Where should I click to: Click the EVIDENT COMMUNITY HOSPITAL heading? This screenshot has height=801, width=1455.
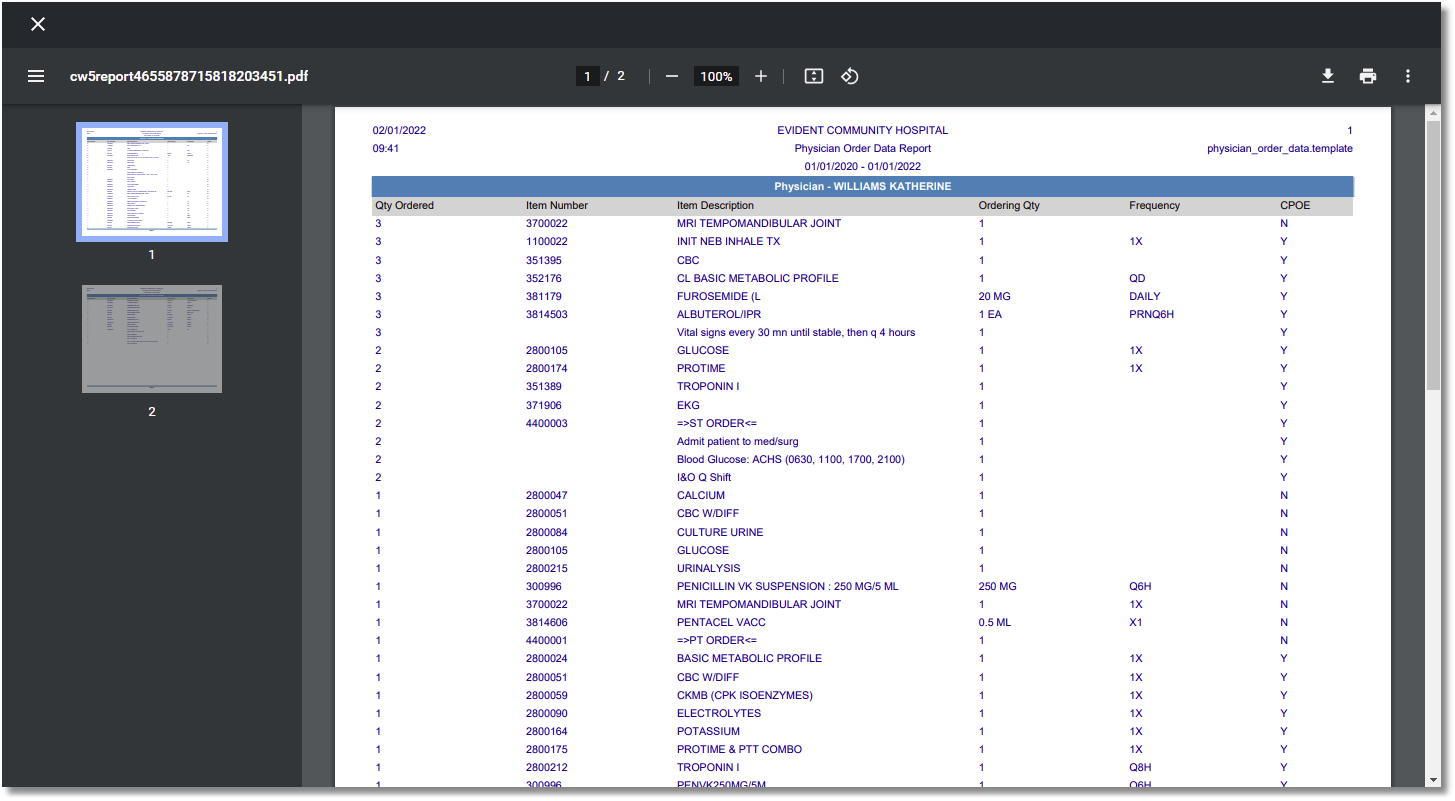pos(862,130)
